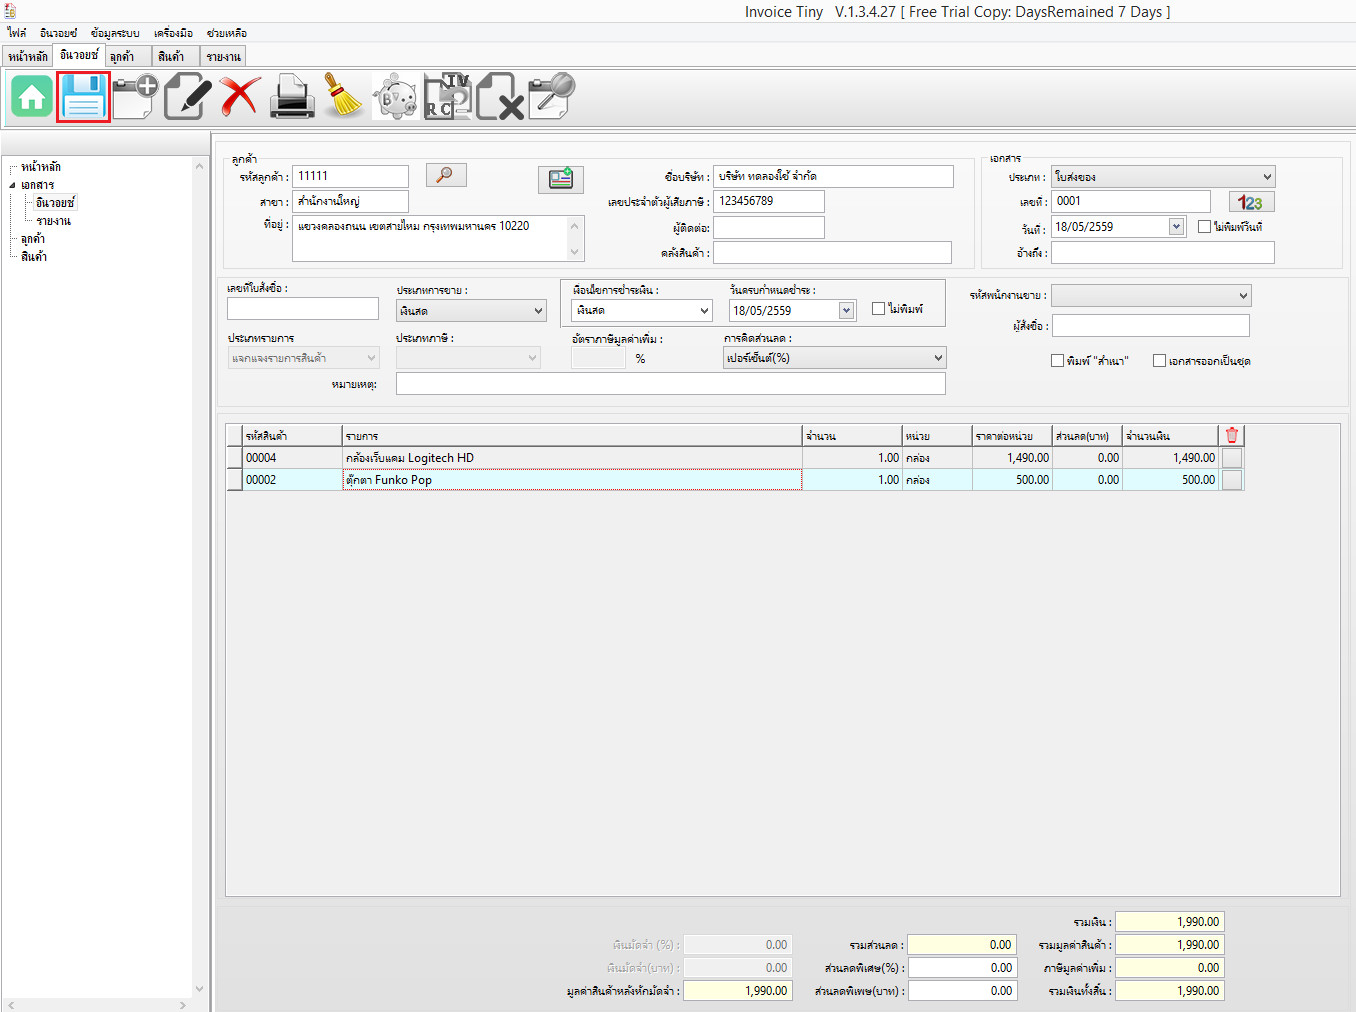
Task: Save the invoice with the floppy disk icon
Action: pyautogui.click(x=83, y=97)
